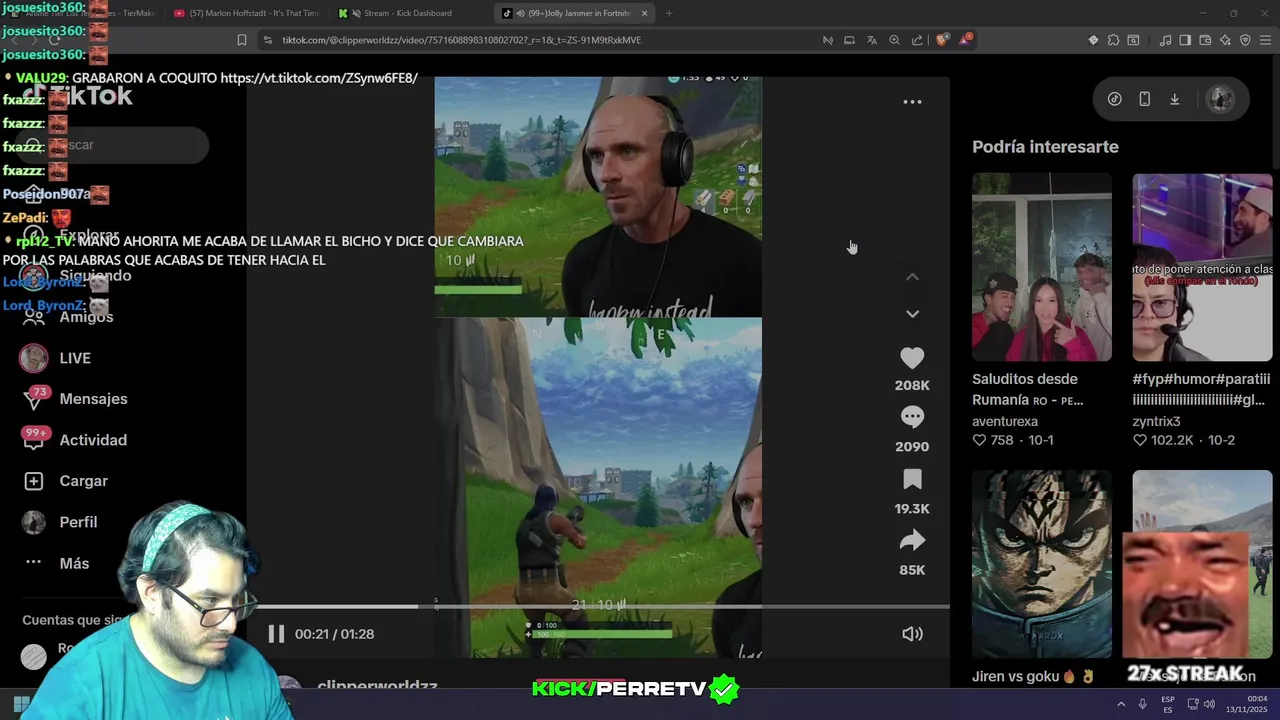Open comments via the speech bubble icon
This screenshot has width=1280, height=720.
pos(912,417)
